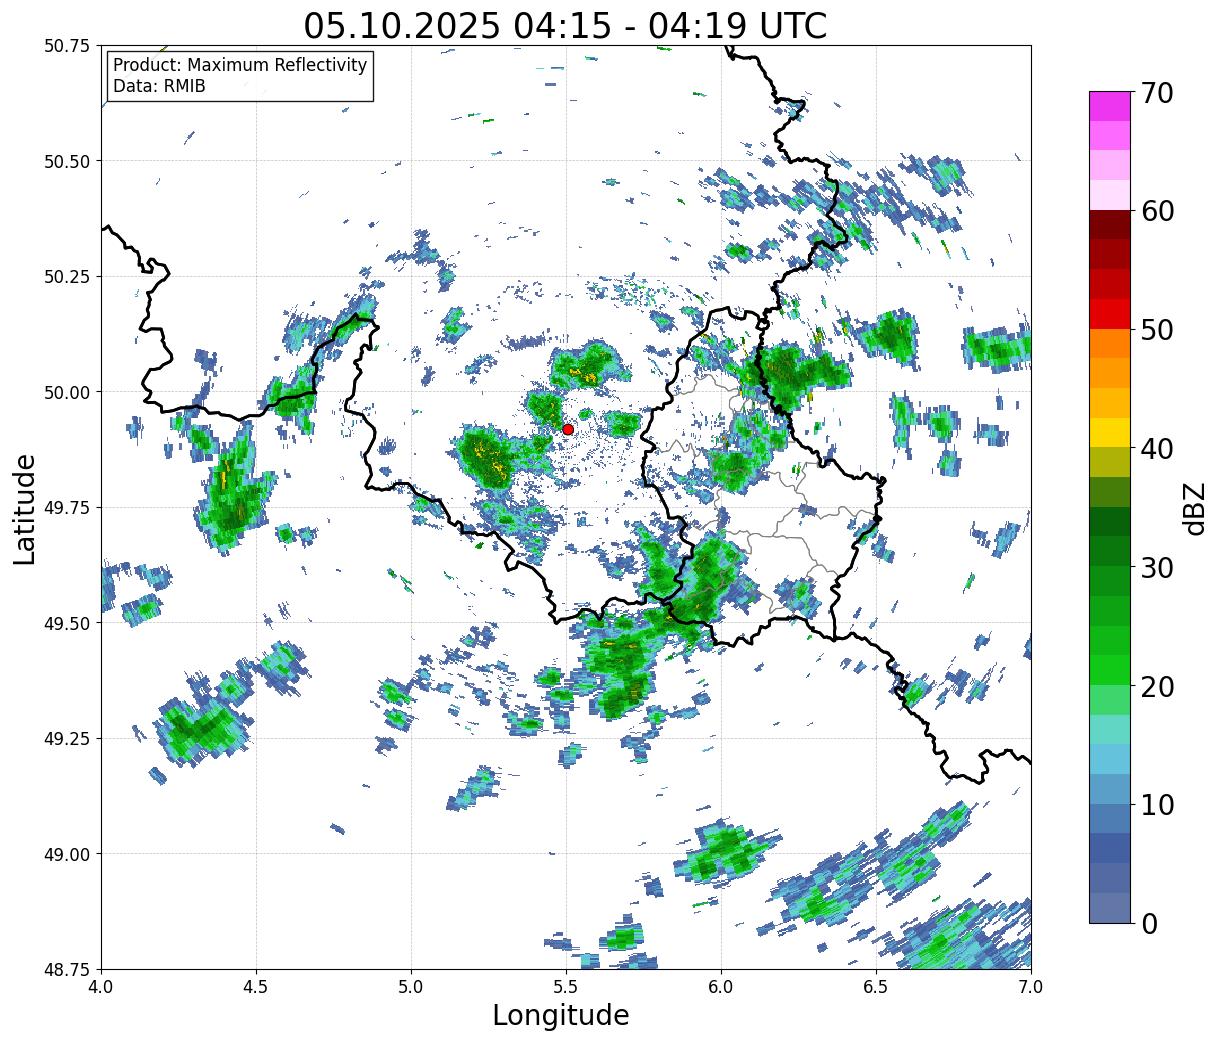Click the dark maroon swatch below 60 dBZ
Image resolution: width=1219 pixels, height=1040 pixels.
1110,225
